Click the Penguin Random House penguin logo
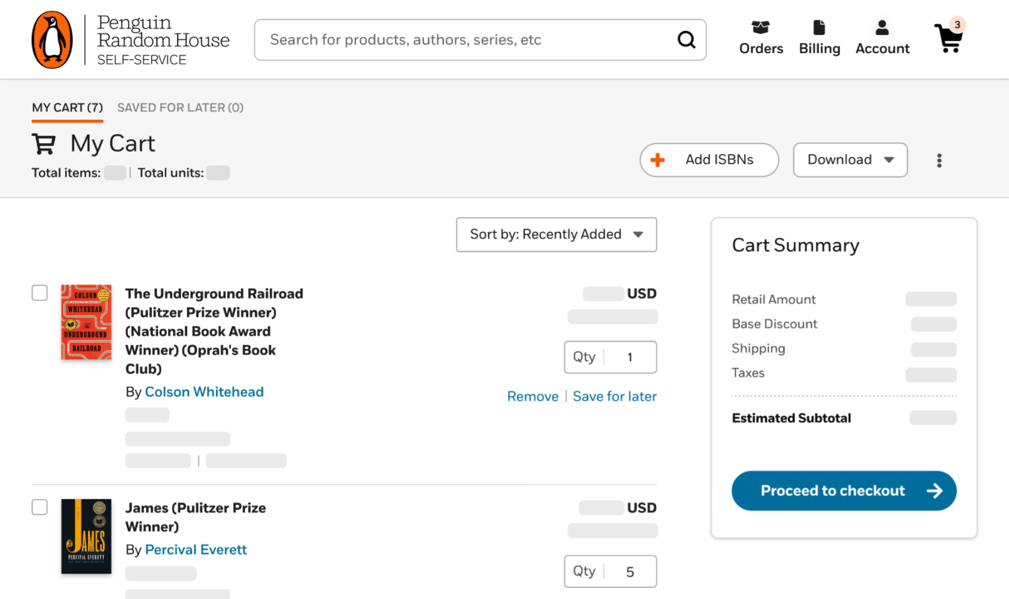This screenshot has height=599, width=1009. [x=52, y=40]
